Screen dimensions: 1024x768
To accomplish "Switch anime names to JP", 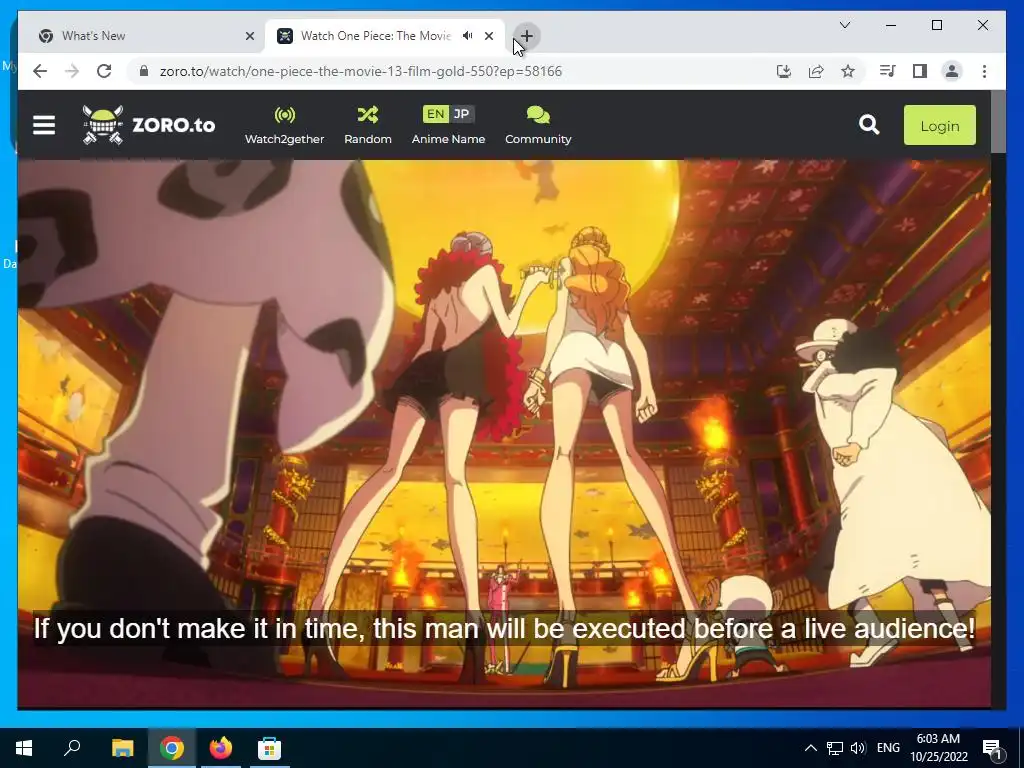I will coord(461,114).
